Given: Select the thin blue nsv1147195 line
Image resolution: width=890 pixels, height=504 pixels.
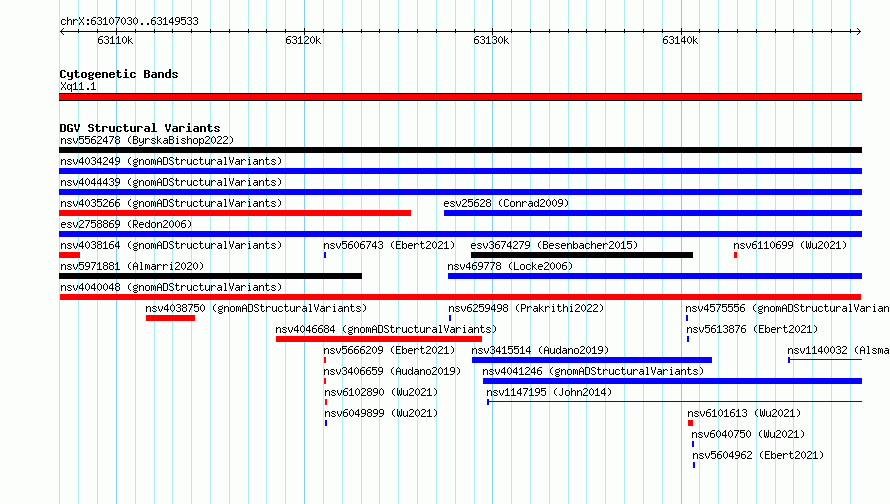Looking at the screenshot, I should click(x=674, y=402).
